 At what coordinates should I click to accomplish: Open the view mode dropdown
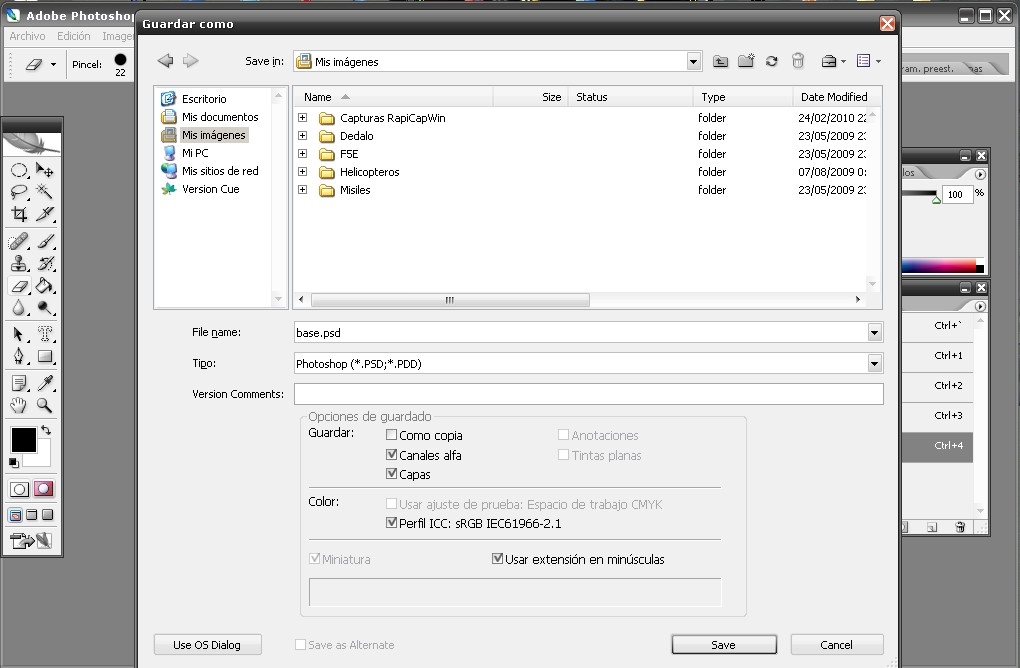tap(869, 61)
